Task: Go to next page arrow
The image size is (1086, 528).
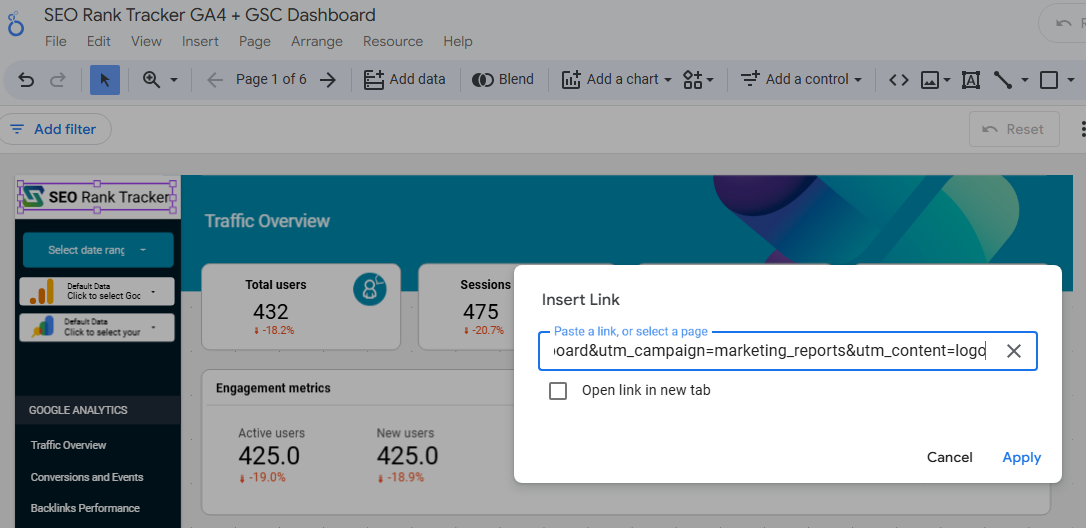Action: 327,80
